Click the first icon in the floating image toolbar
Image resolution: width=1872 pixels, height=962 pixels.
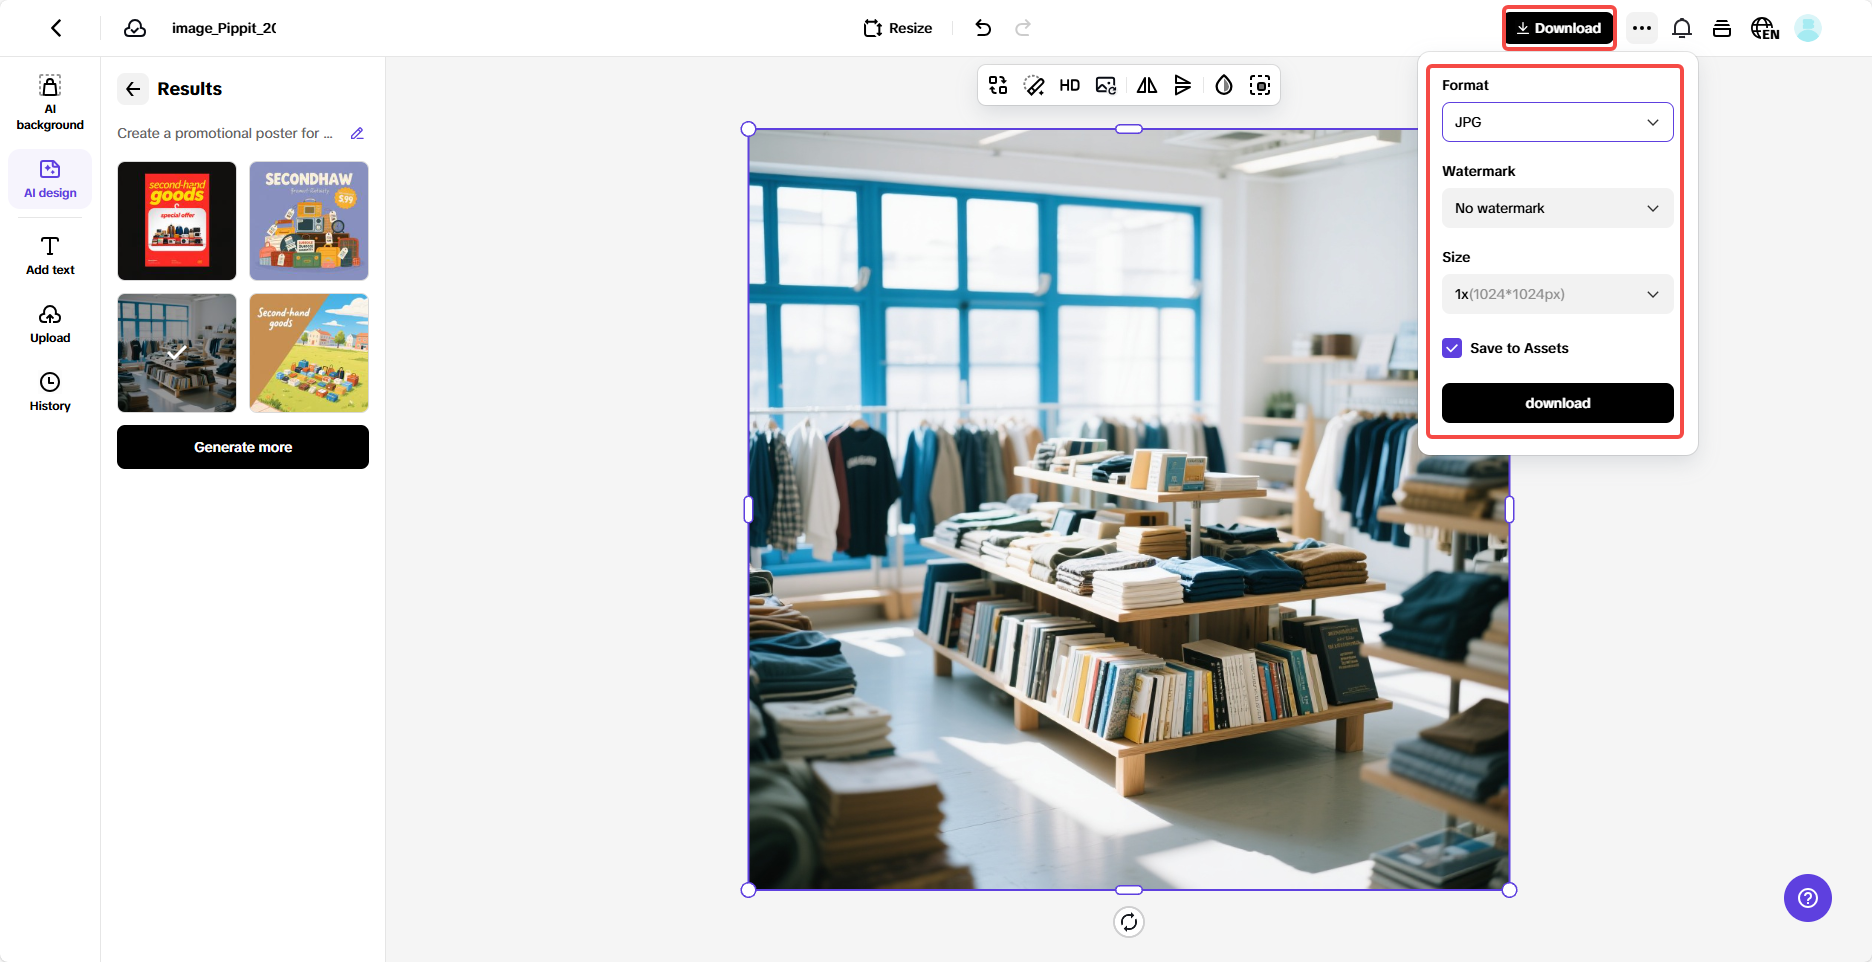[998, 85]
